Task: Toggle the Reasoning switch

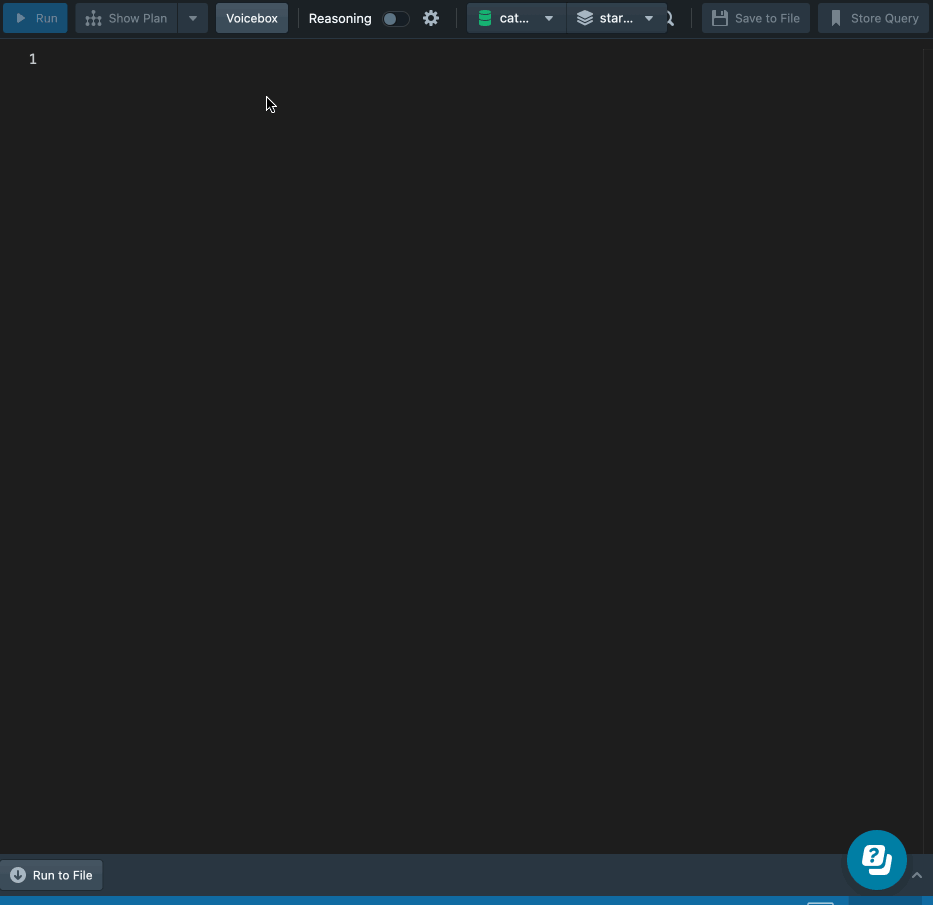Action: point(396,19)
